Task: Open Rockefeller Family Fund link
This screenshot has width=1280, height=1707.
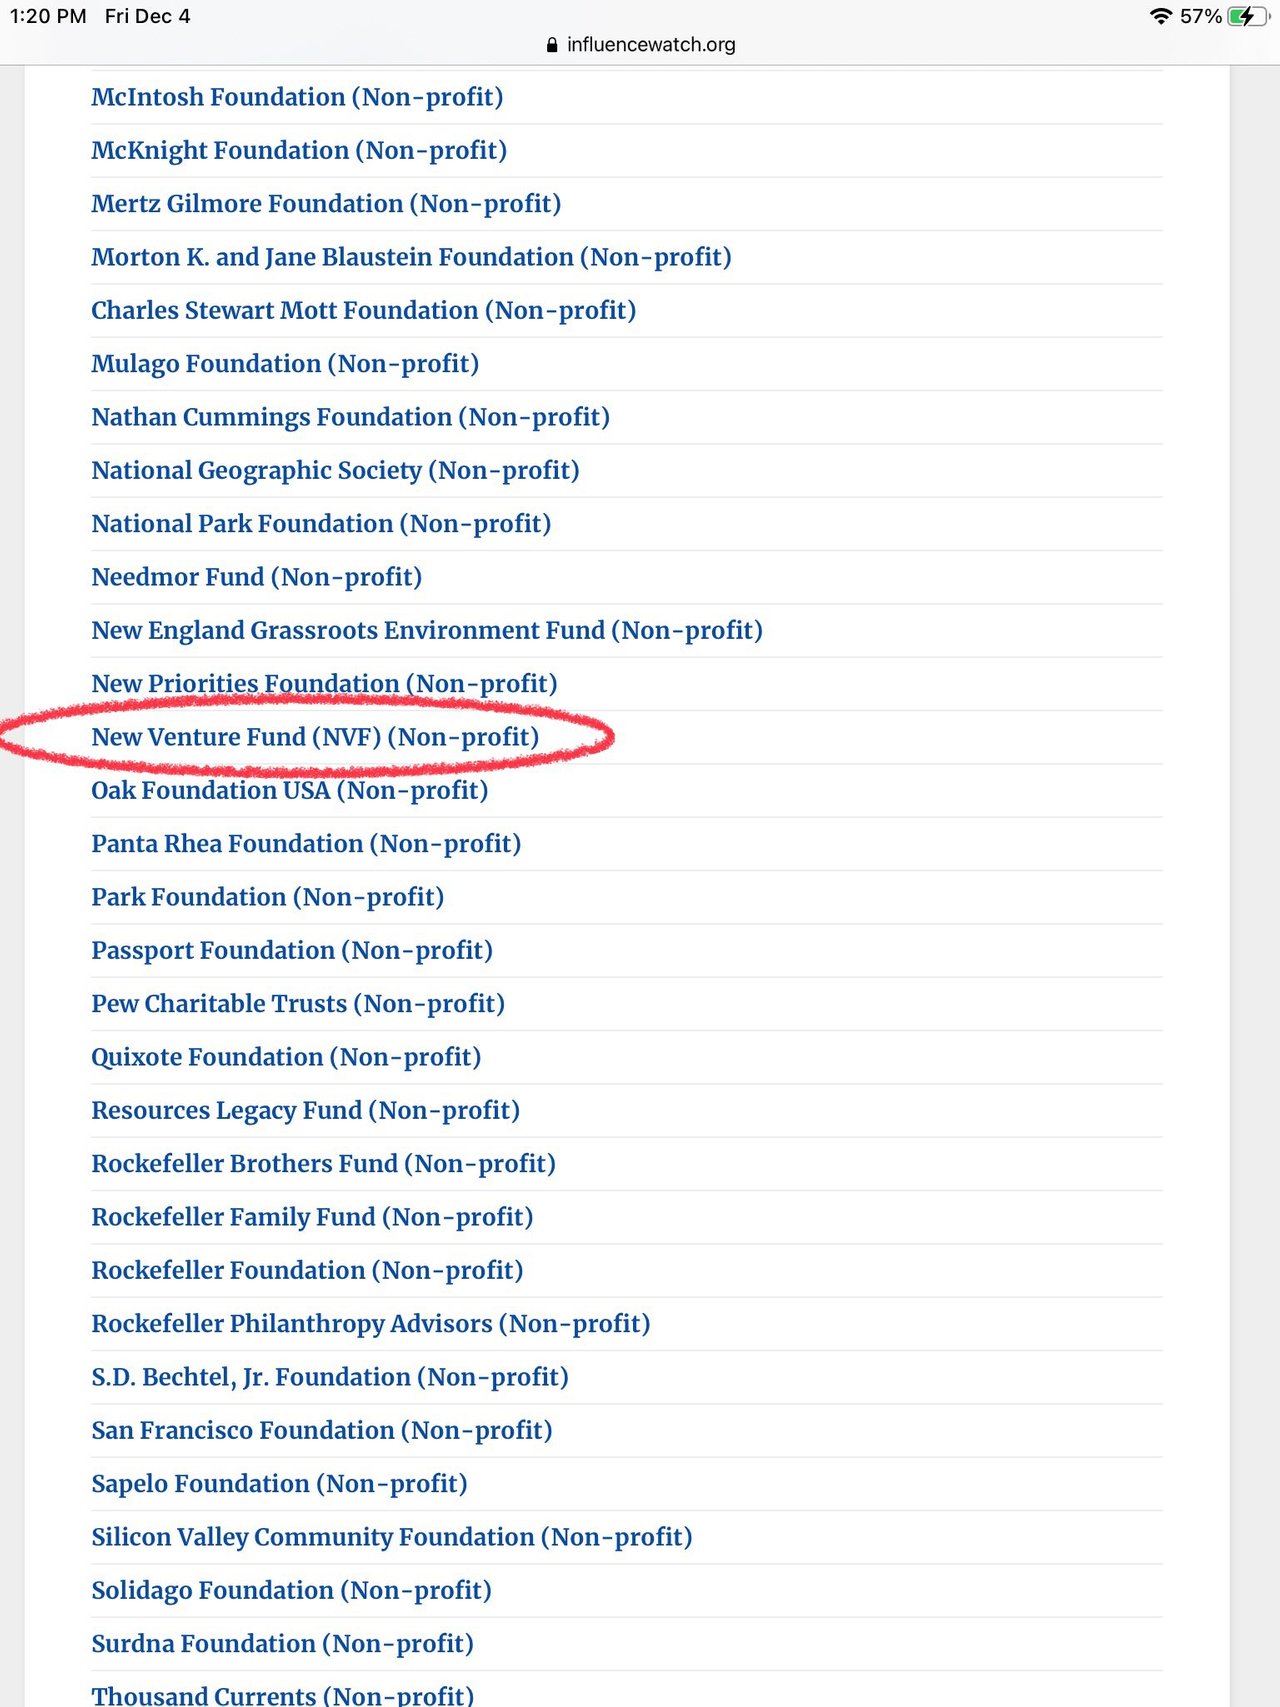Action: pos(312,1217)
